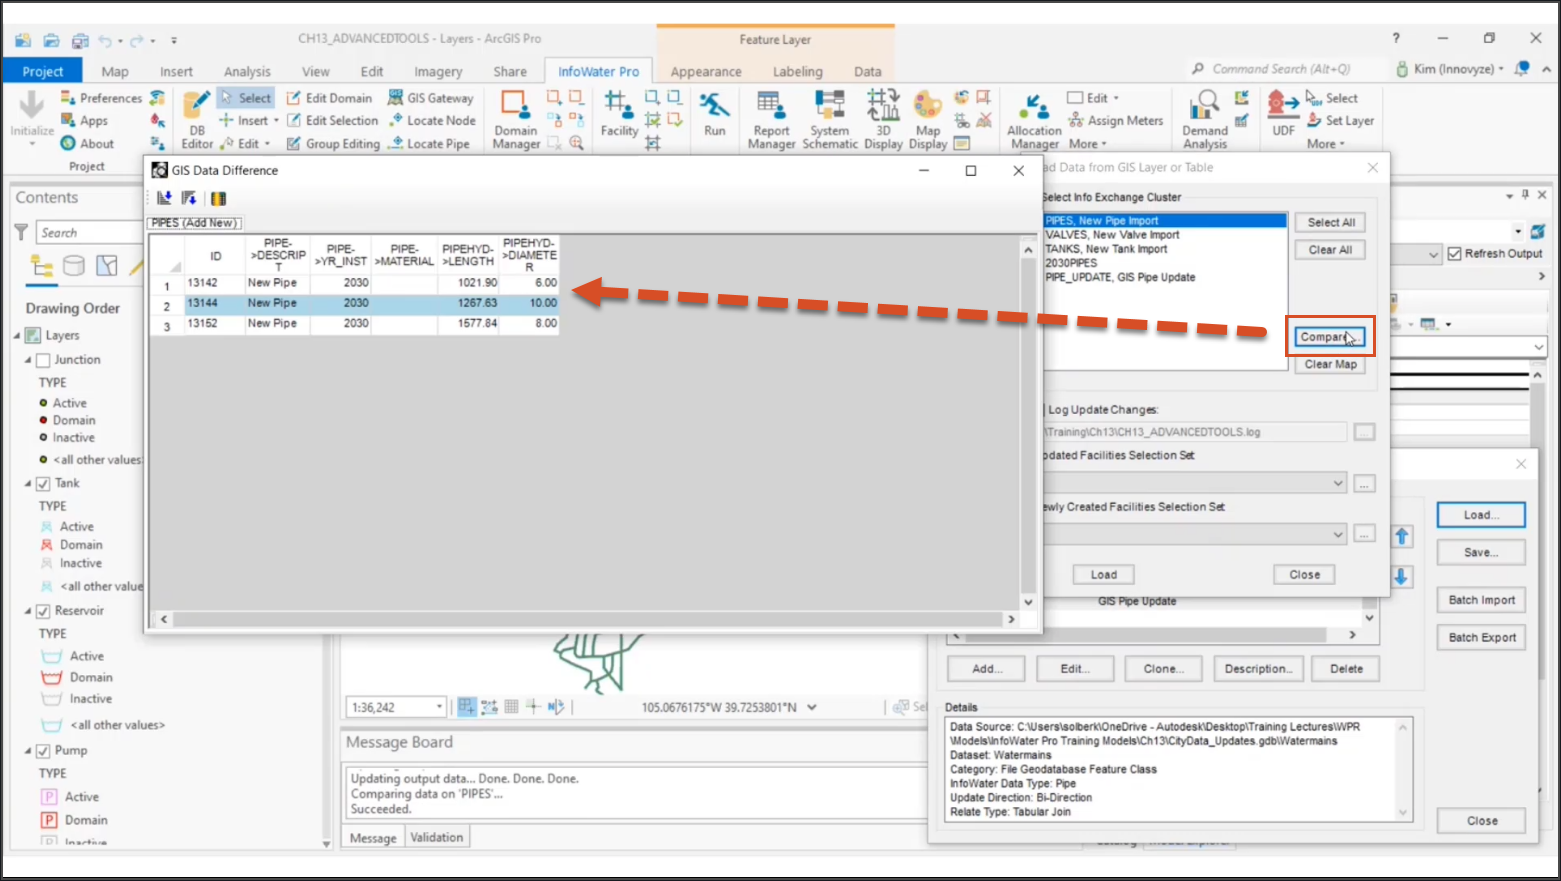Screen dimensions: 1561x881
Task: Click the blue up arrow beside Load button
Action: pyautogui.click(x=1402, y=536)
